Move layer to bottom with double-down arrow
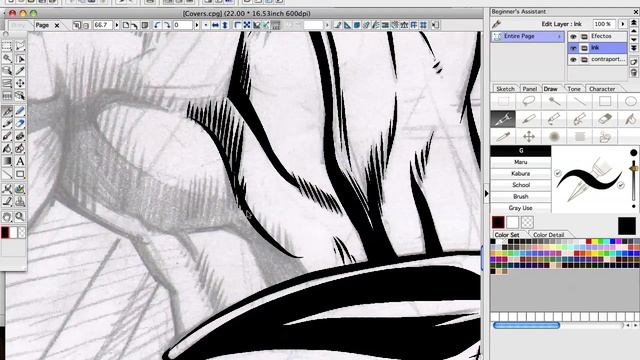The width and height of the screenshot is (640, 360). tap(634, 48)
